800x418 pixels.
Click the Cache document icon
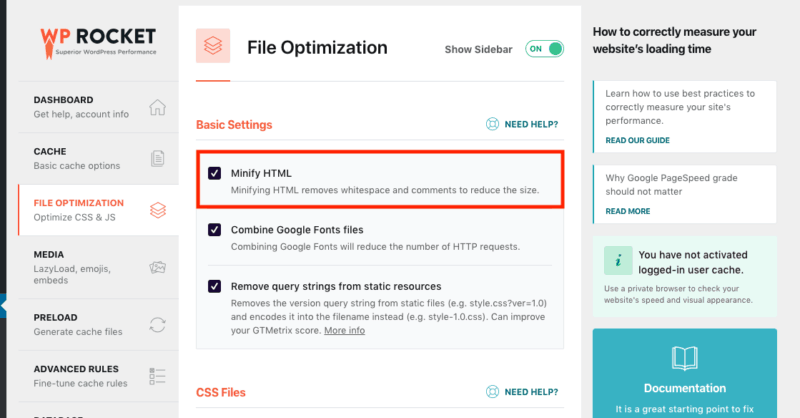[158, 159]
